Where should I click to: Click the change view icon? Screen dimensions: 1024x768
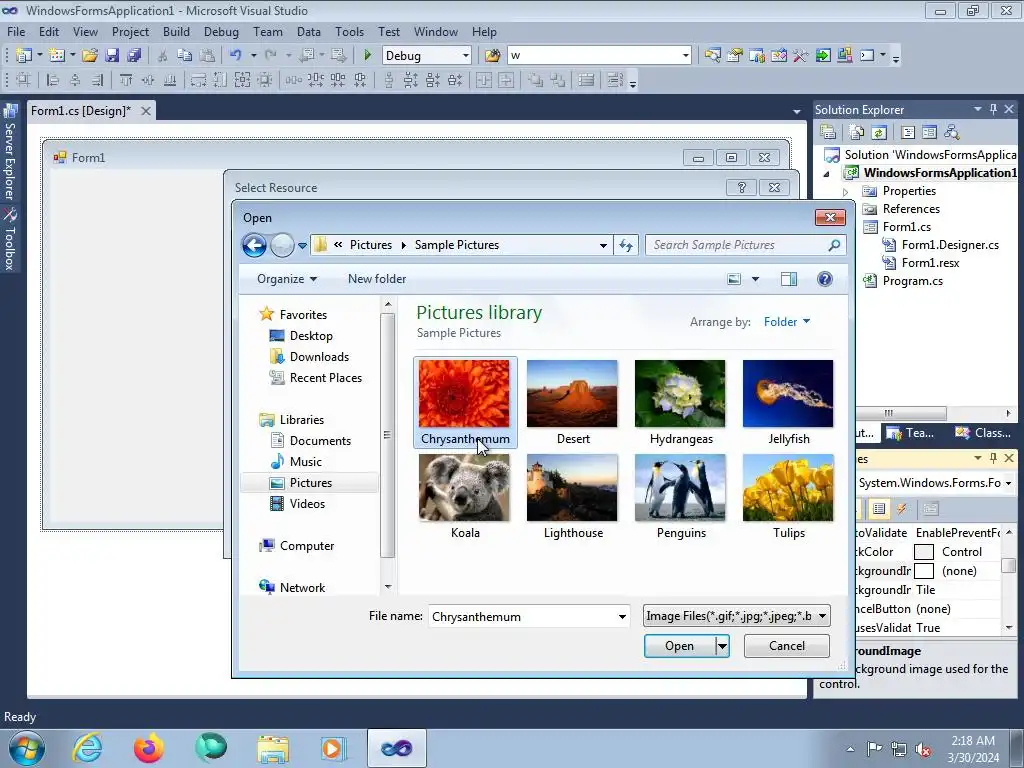click(x=734, y=280)
